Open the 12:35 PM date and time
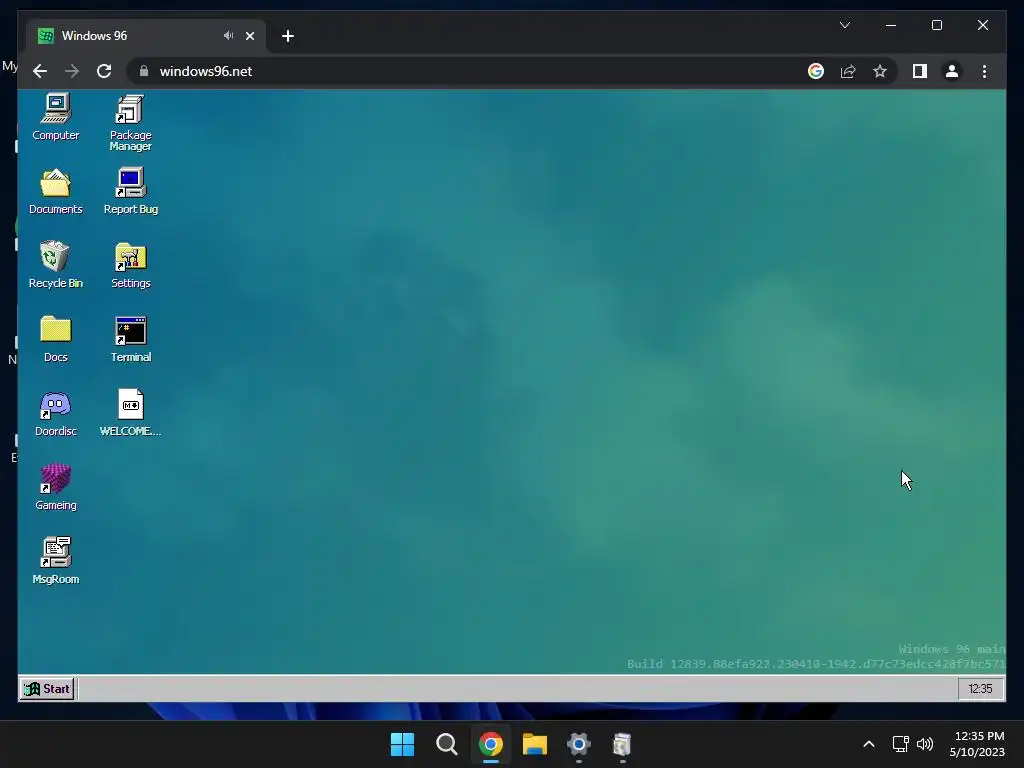This screenshot has width=1024, height=768. (977, 744)
